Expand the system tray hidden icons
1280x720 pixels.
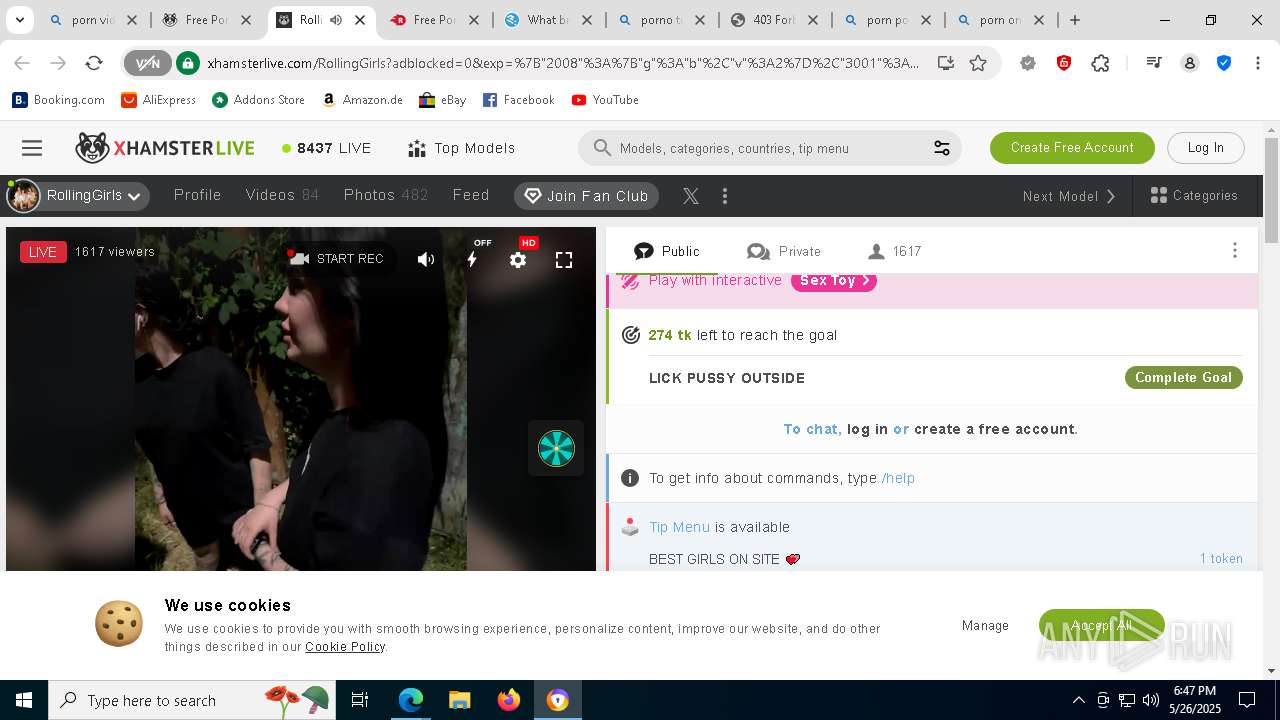[x=1078, y=700]
